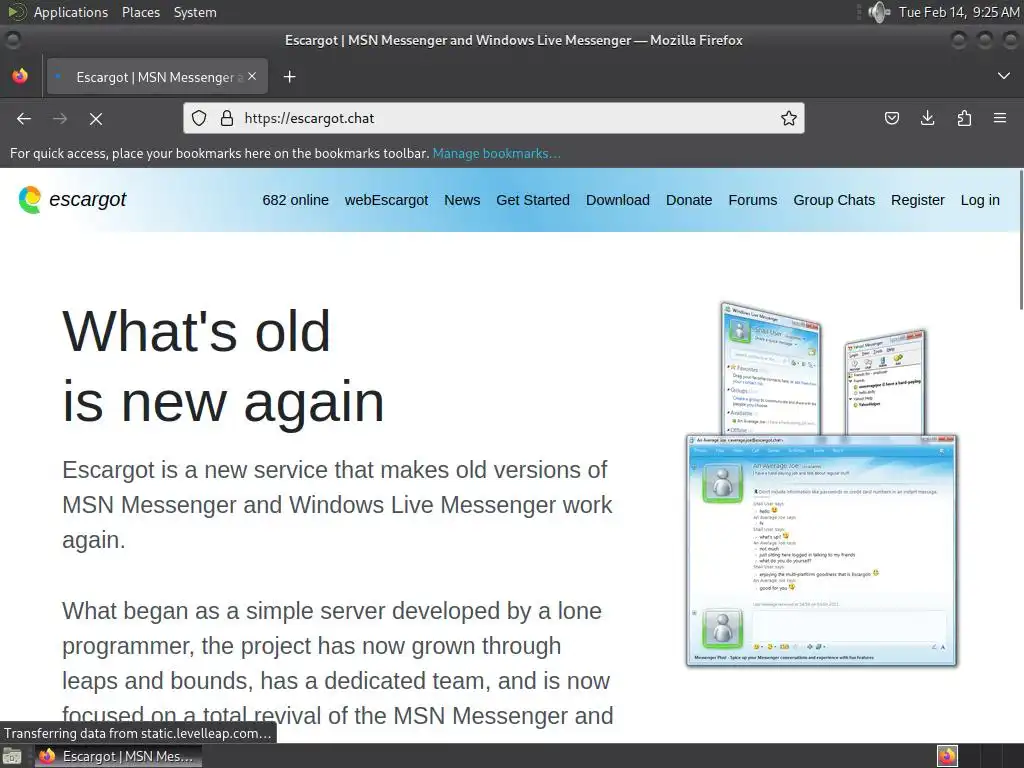Click the escargot brand name text
Image resolution: width=1024 pixels, height=768 pixels.
[x=88, y=199]
